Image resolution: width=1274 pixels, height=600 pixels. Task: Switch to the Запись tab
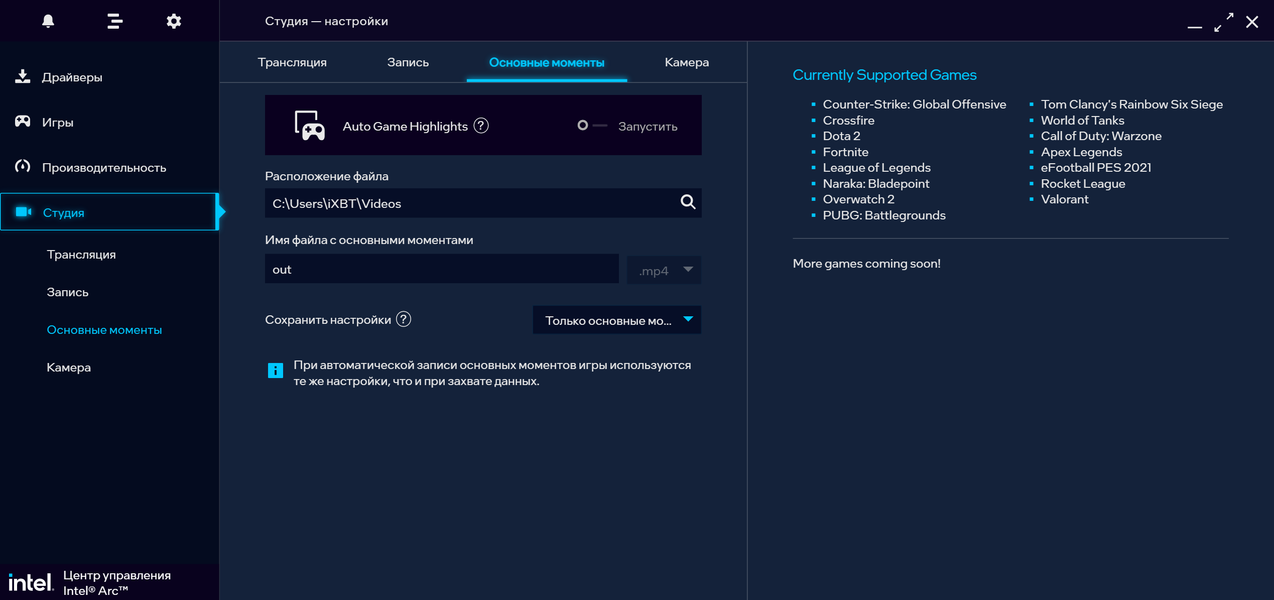(x=408, y=62)
